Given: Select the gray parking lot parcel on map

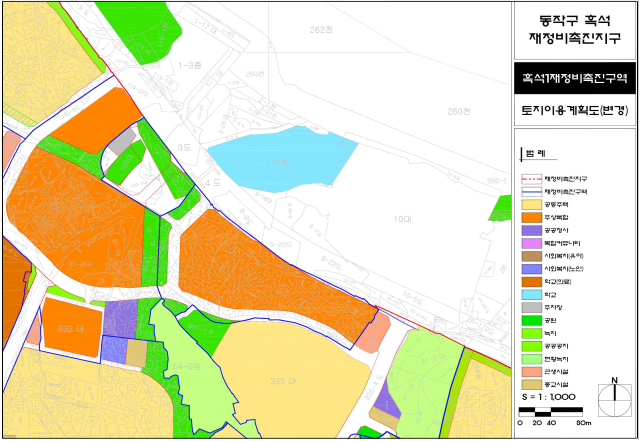Looking at the screenshot, I should click(122, 143).
